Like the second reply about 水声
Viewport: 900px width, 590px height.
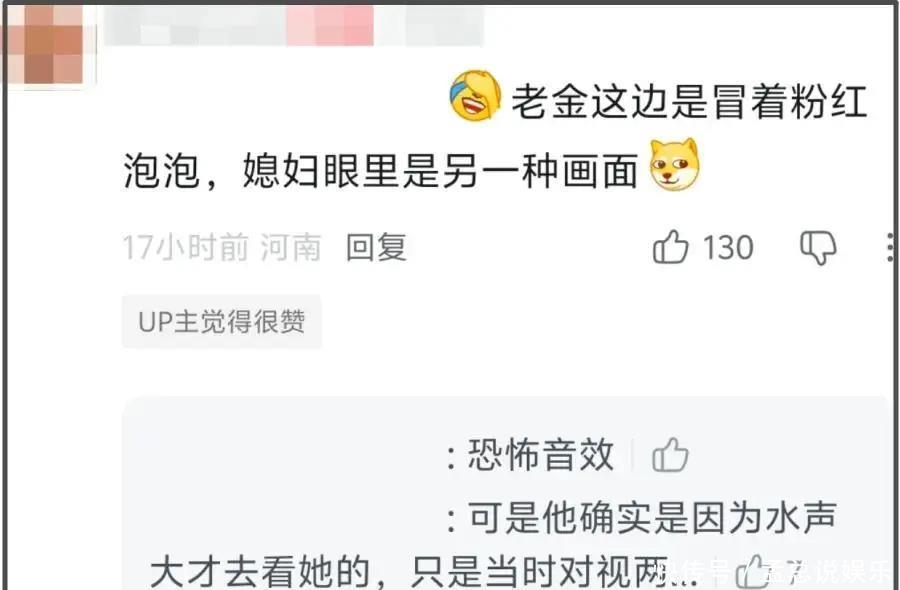(x=757, y=572)
